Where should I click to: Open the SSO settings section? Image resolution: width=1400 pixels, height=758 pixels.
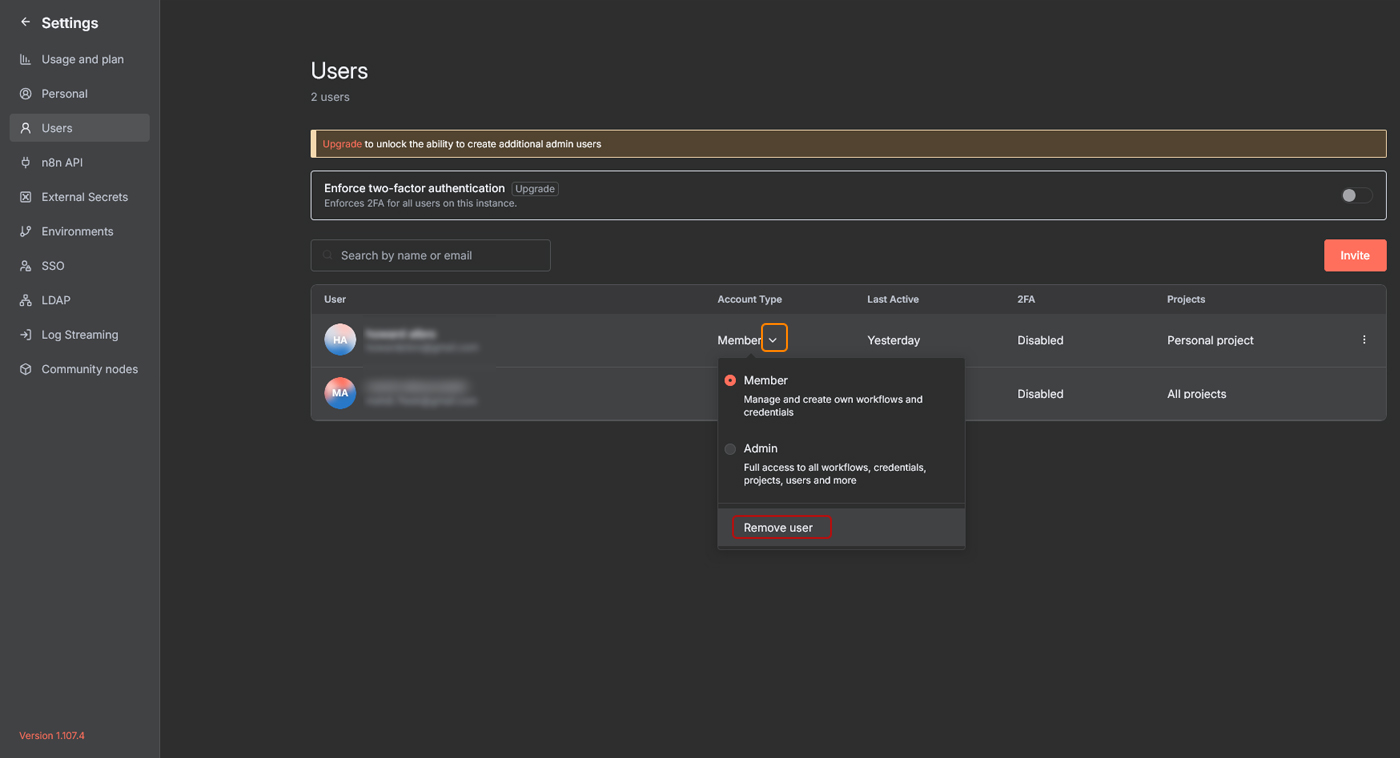(x=53, y=266)
